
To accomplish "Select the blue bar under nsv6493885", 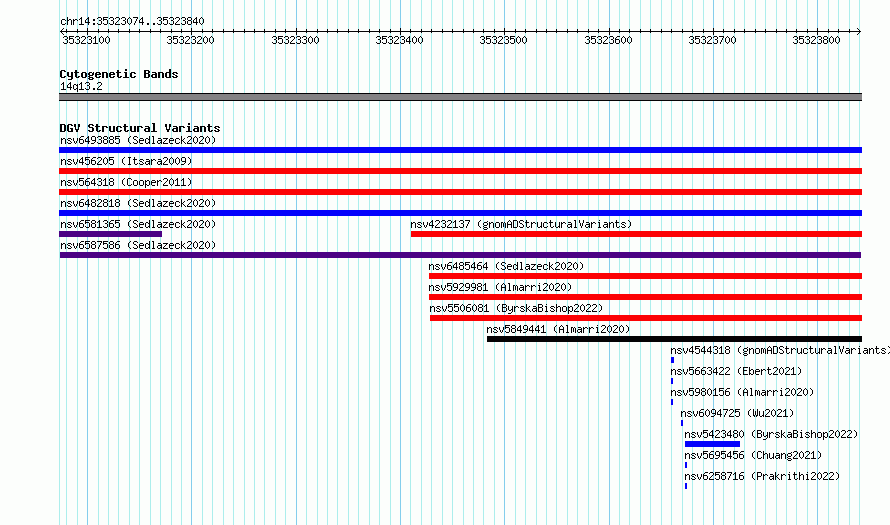I will [x=460, y=150].
